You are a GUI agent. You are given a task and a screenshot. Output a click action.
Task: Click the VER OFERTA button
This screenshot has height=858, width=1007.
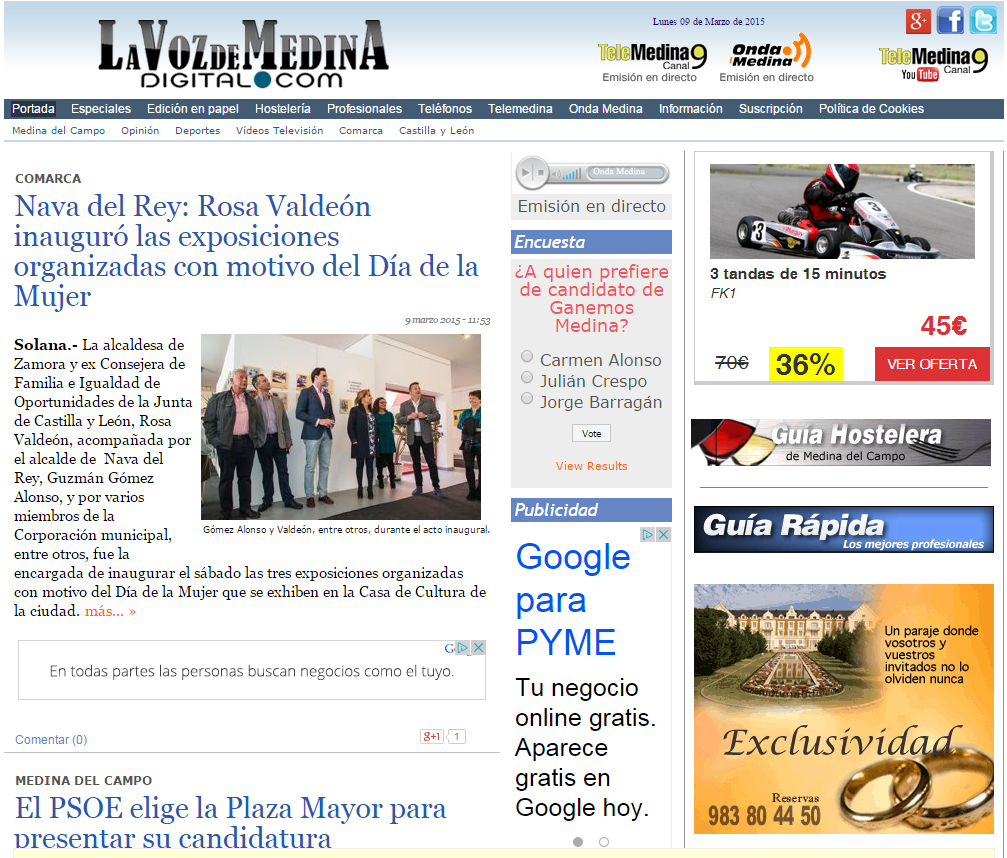pyautogui.click(x=932, y=364)
